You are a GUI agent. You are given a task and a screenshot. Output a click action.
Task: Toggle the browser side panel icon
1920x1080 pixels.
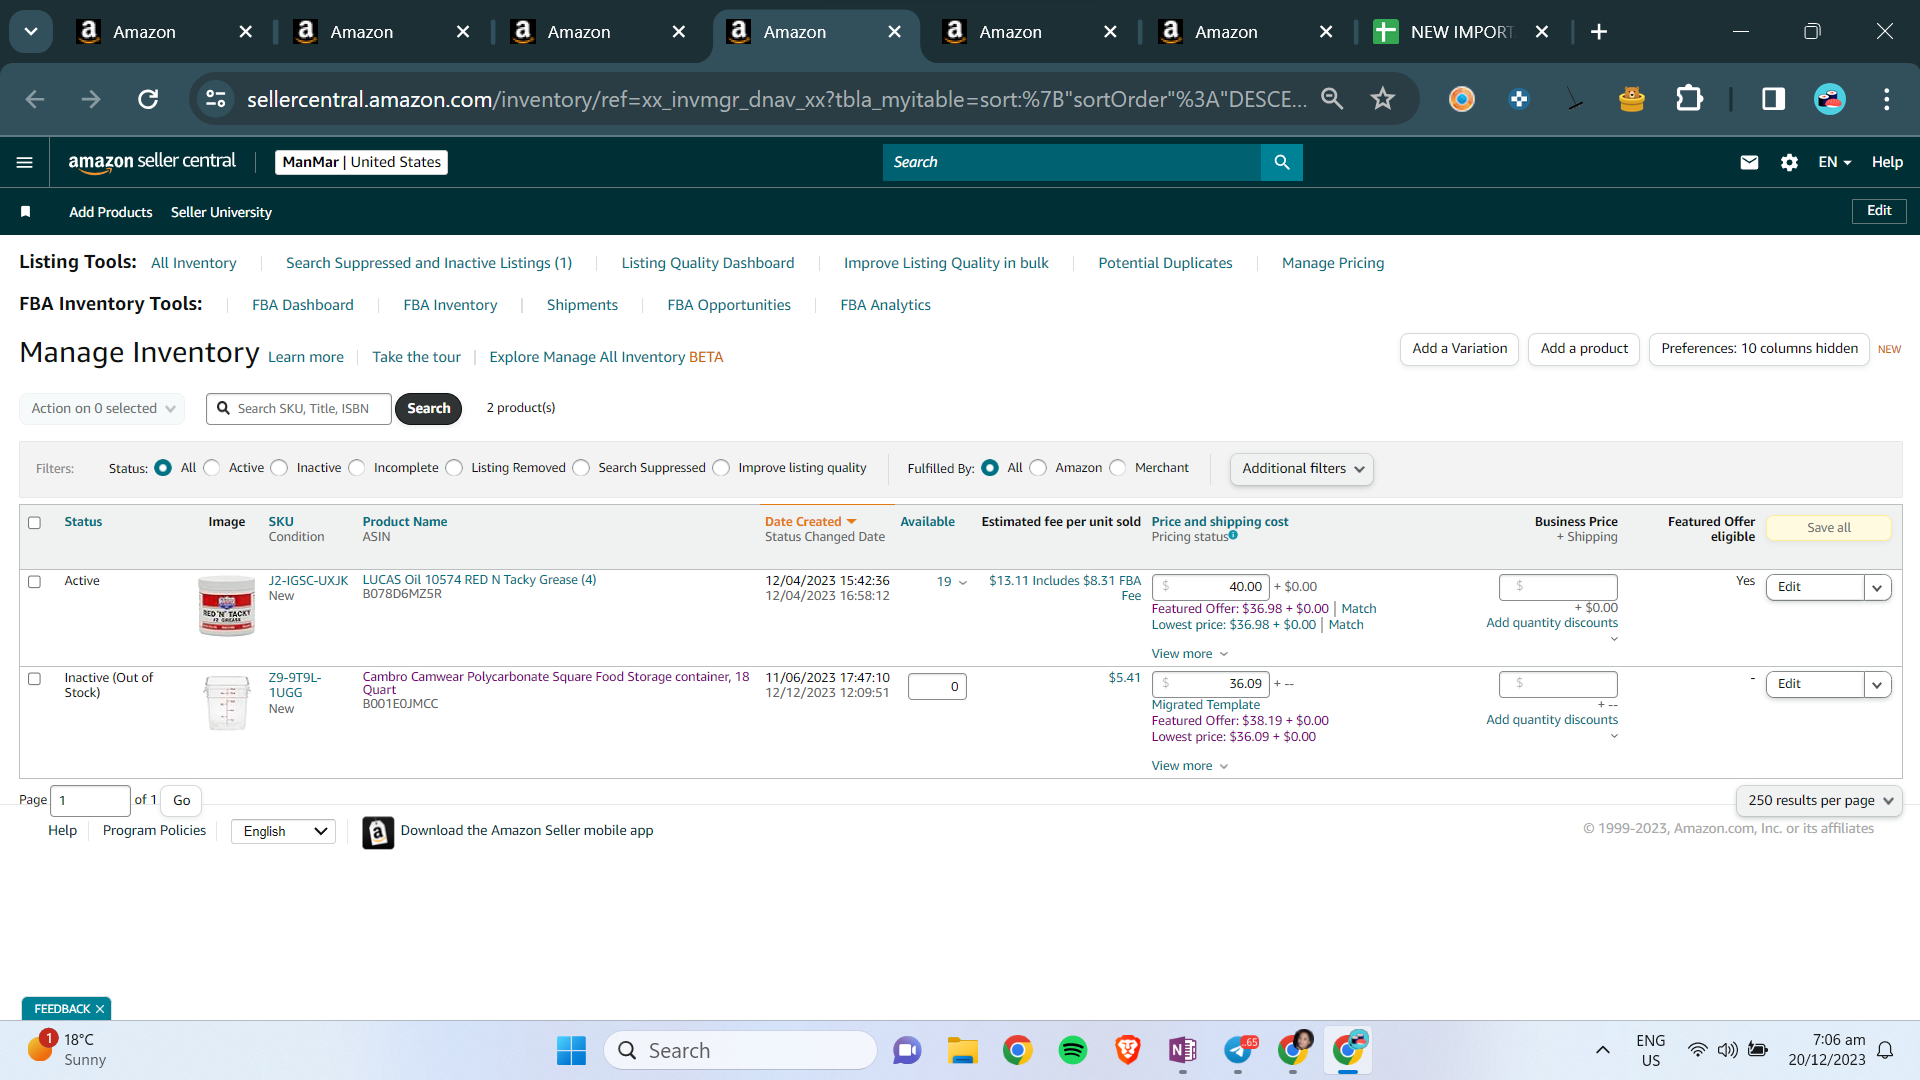point(1774,99)
